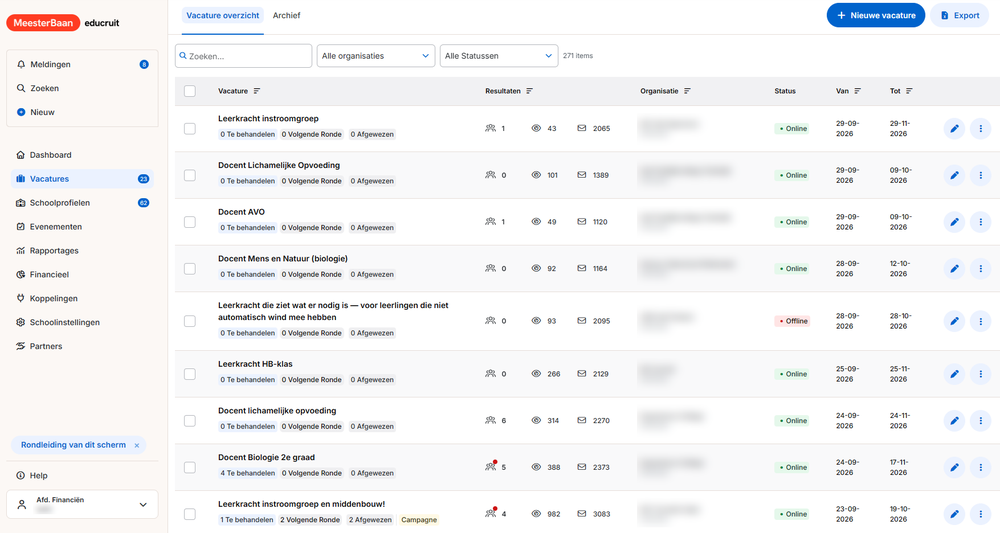Screen dimensions: 1000x533
Task: Select checkbox for the Offline Leerkracht vacancy
Action: click(x=190, y=321)
